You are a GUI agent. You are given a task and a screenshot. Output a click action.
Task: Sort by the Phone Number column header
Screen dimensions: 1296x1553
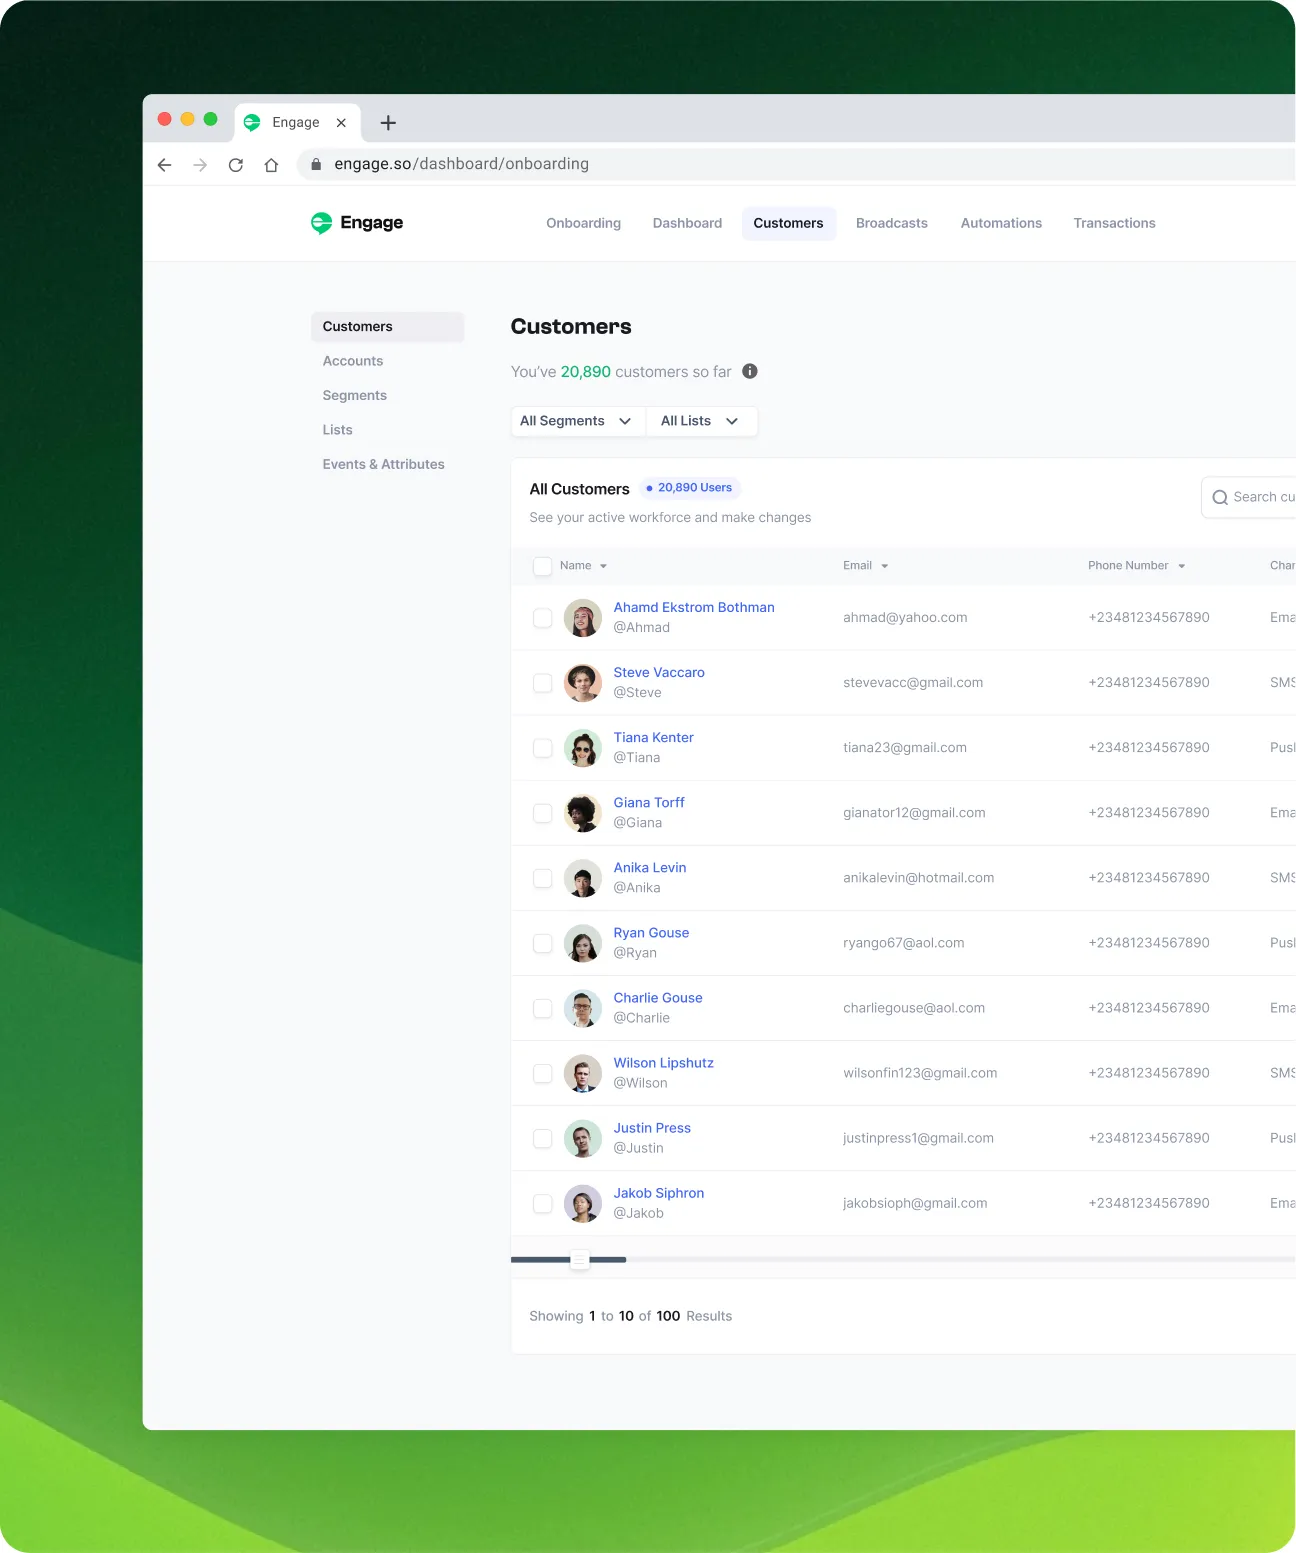click(1137, 566)
